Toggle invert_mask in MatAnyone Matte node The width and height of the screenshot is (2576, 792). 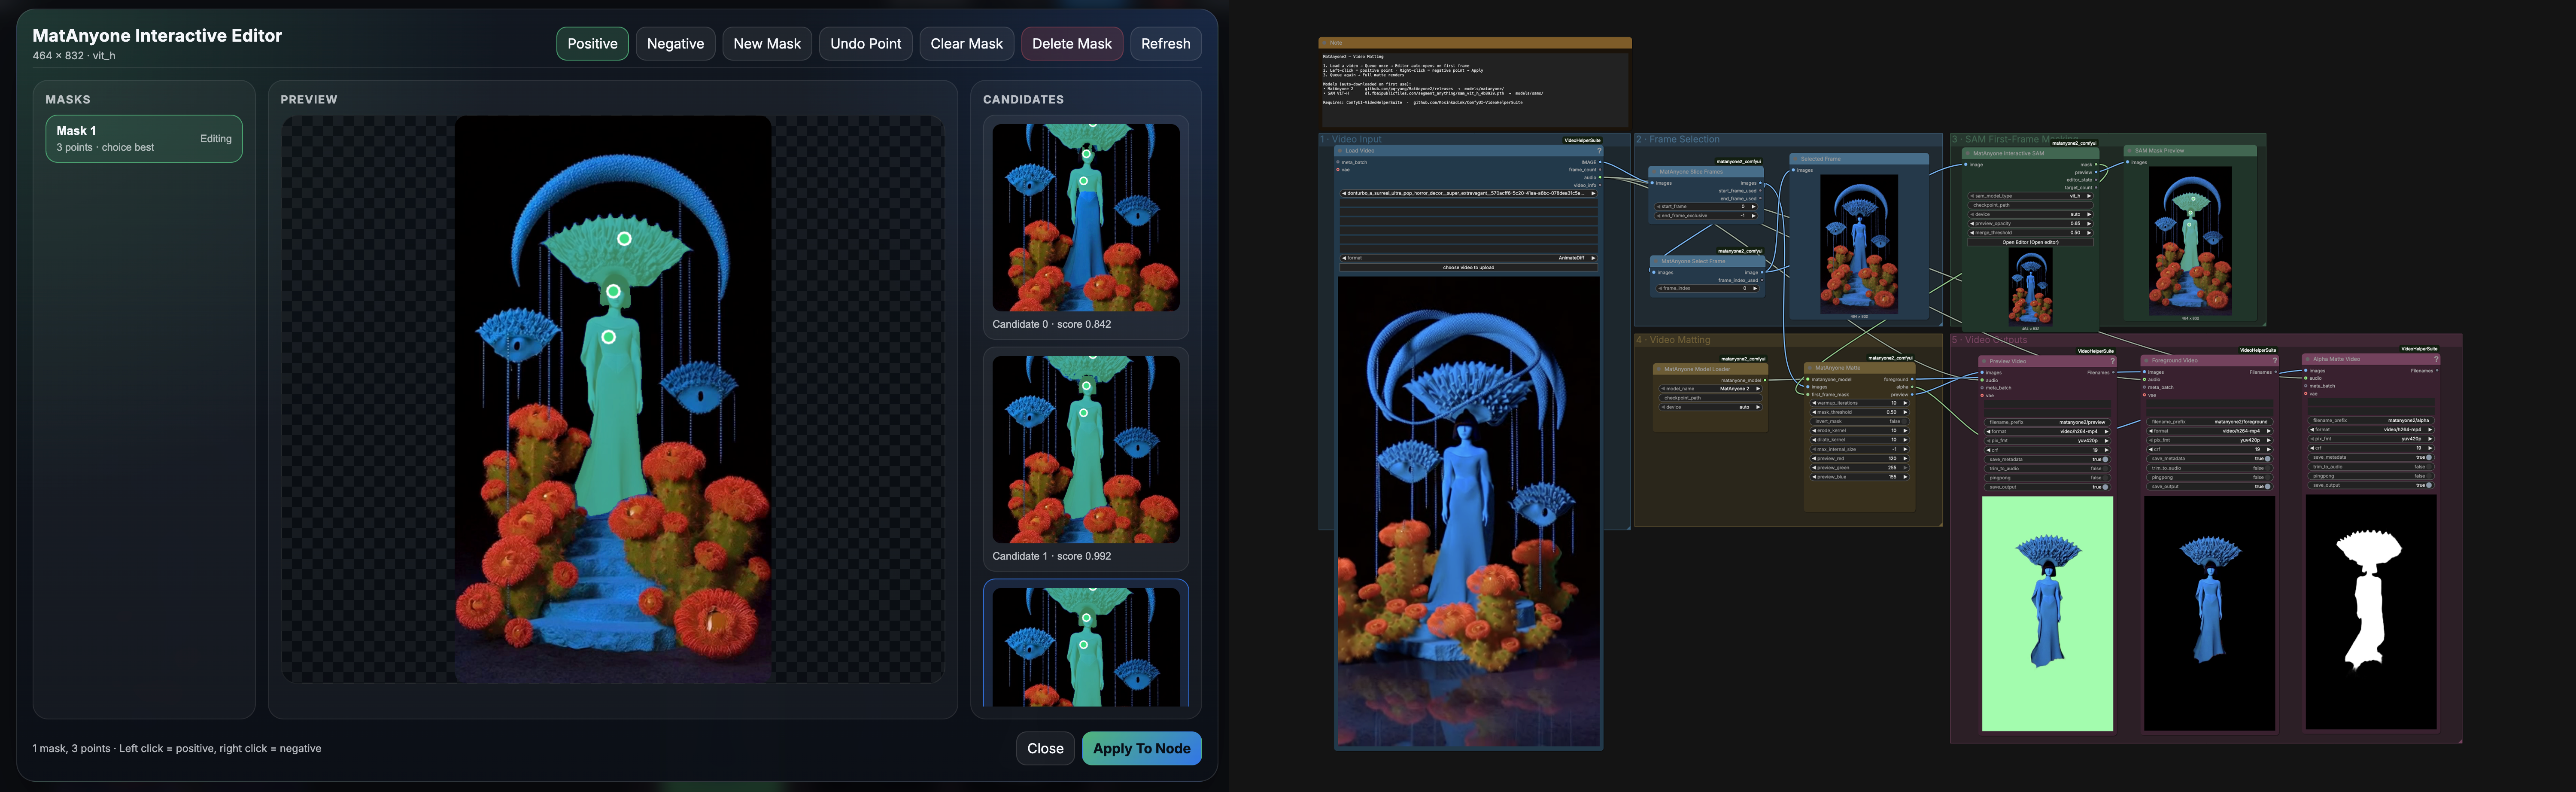(1860, 422)
